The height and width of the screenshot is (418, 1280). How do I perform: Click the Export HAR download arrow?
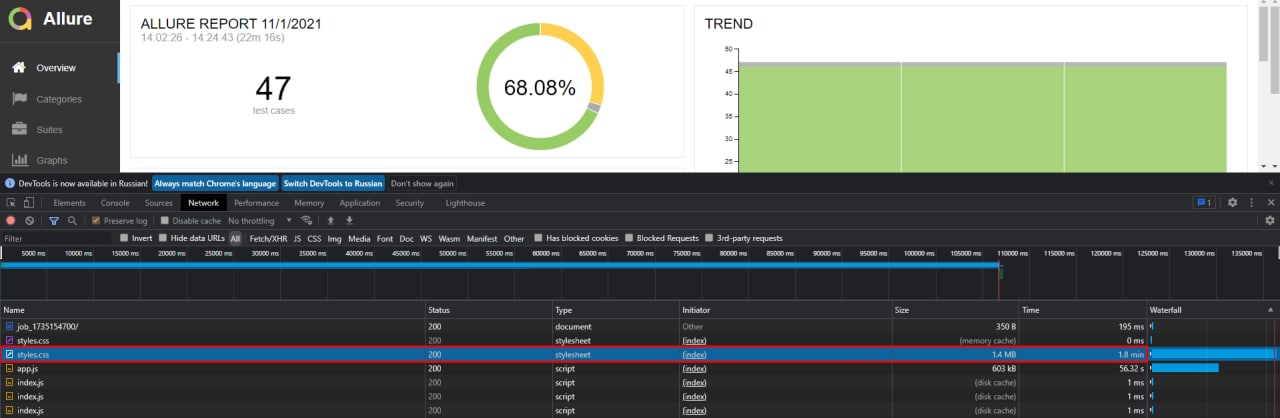[x=350, y=220]
